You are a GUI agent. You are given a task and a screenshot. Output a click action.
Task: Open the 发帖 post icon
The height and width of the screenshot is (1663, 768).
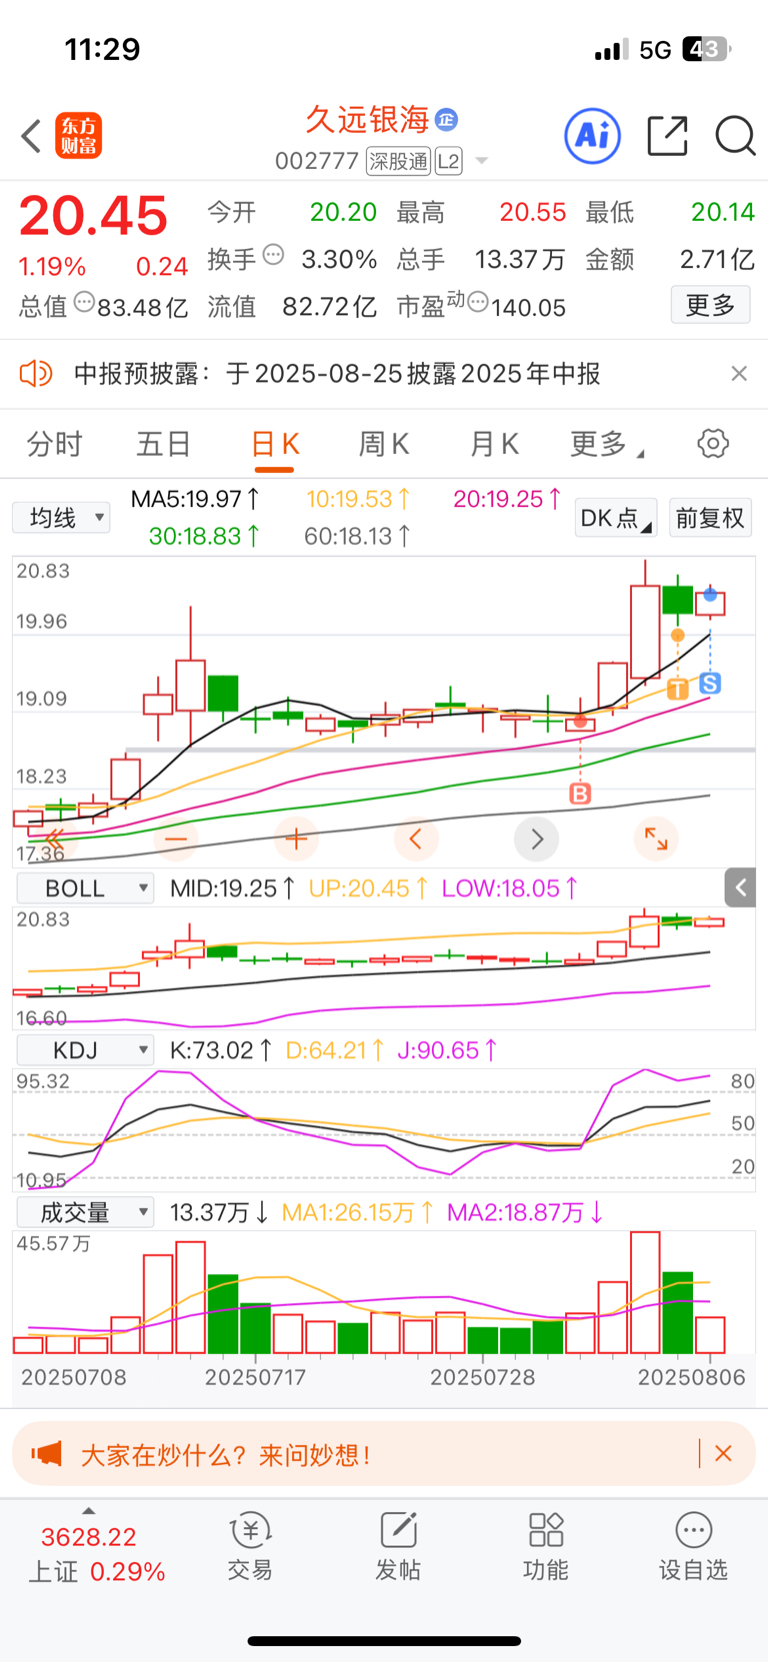pyautogui.click(x=398, y=1546)
